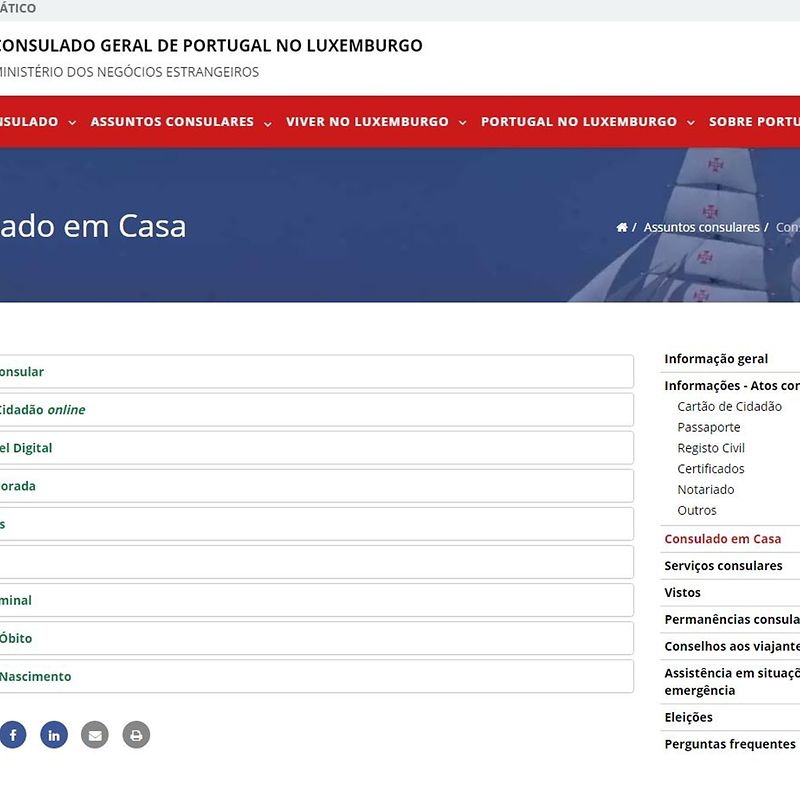The width and height of the screenshot is (800, 800).
Task: Expand Viver no Luxemburgo menu chevron
Action: pos(463,122)
